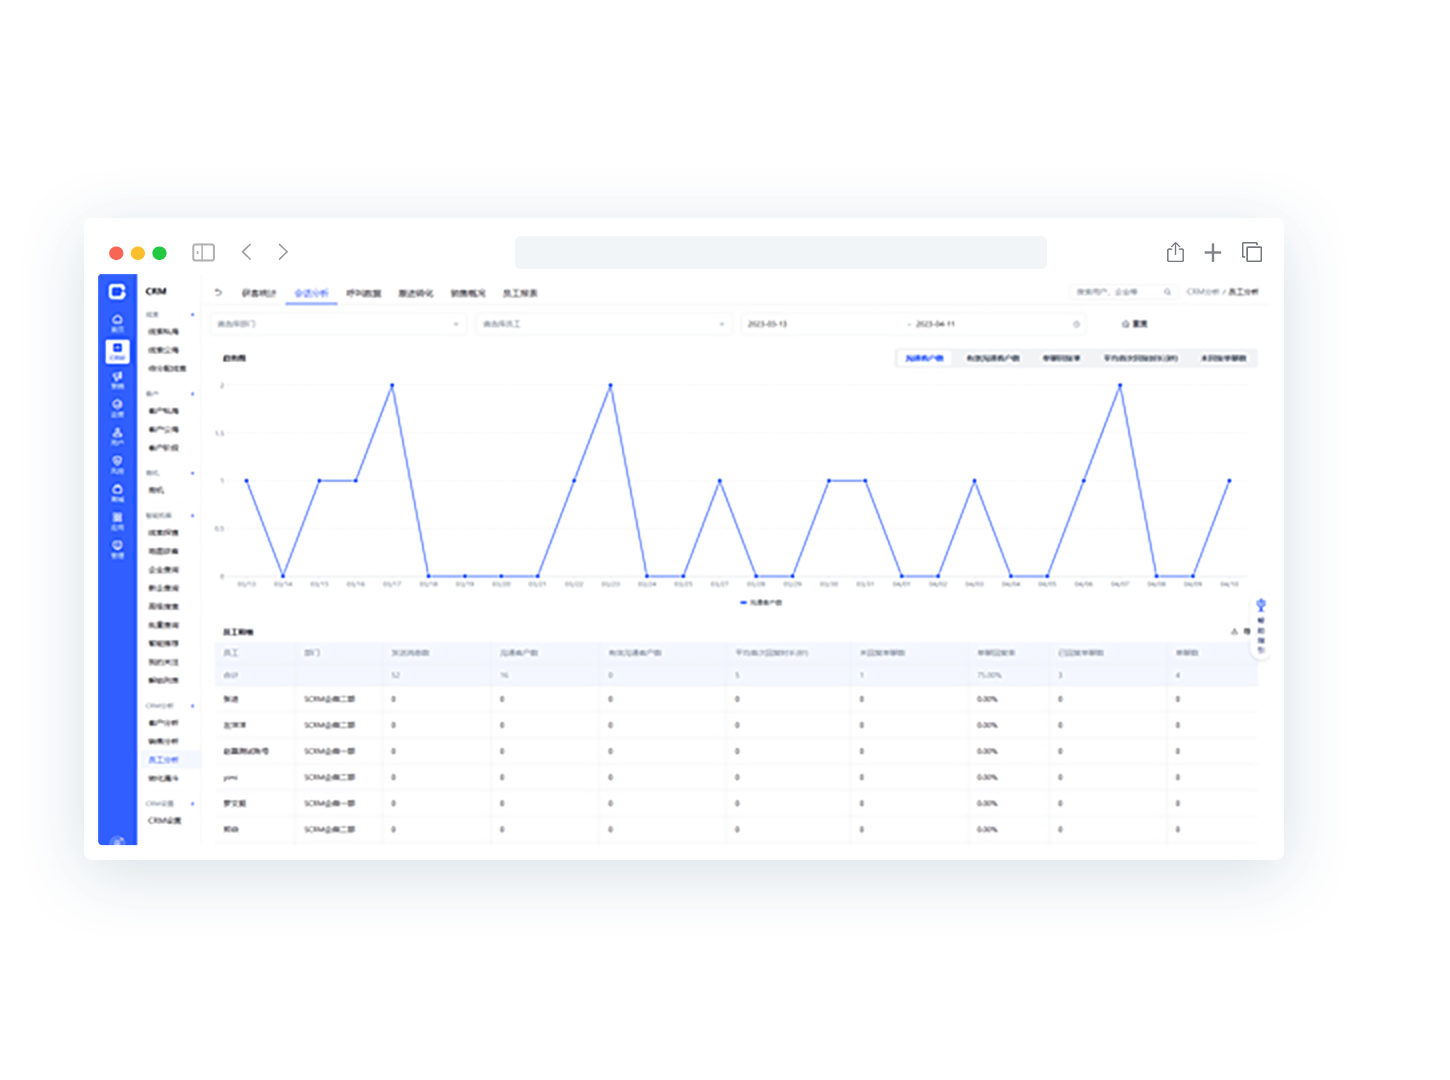Image resolution: width=1450 pixels, height=1080 pixels.
Task: Click the yimi employee name in the table
Action: click(x=231, y=777)
